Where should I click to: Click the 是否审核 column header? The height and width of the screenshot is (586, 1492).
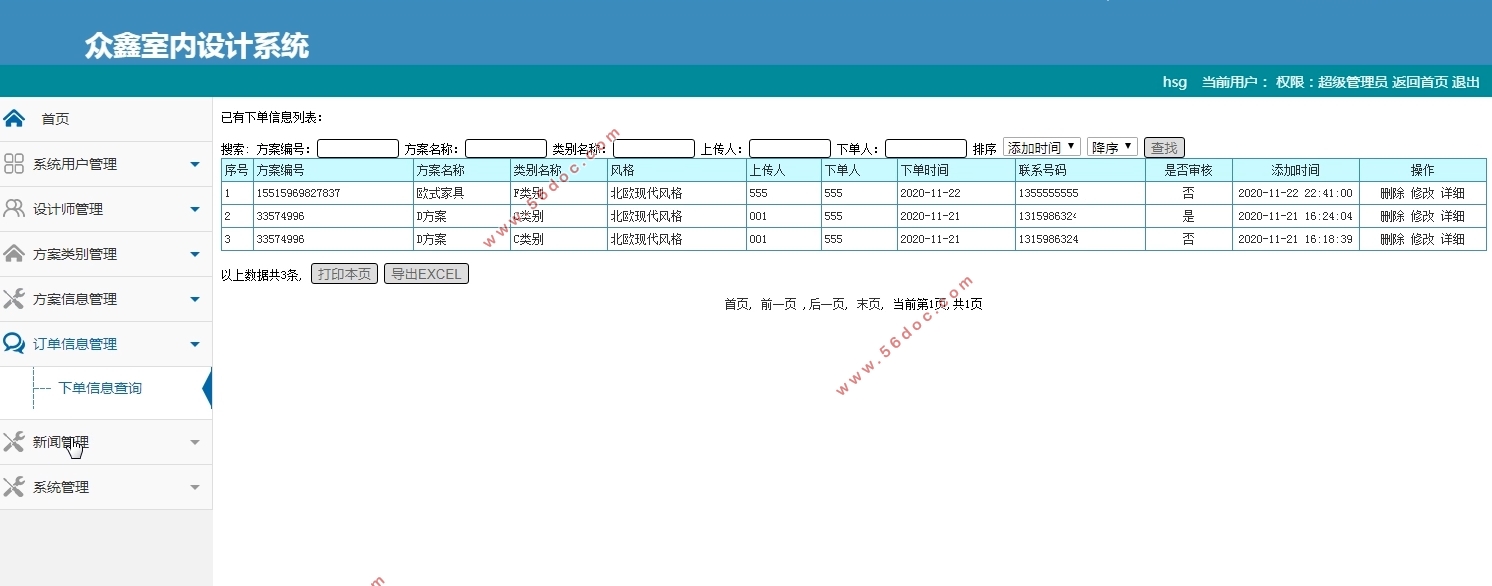[x=1188, y=170]
